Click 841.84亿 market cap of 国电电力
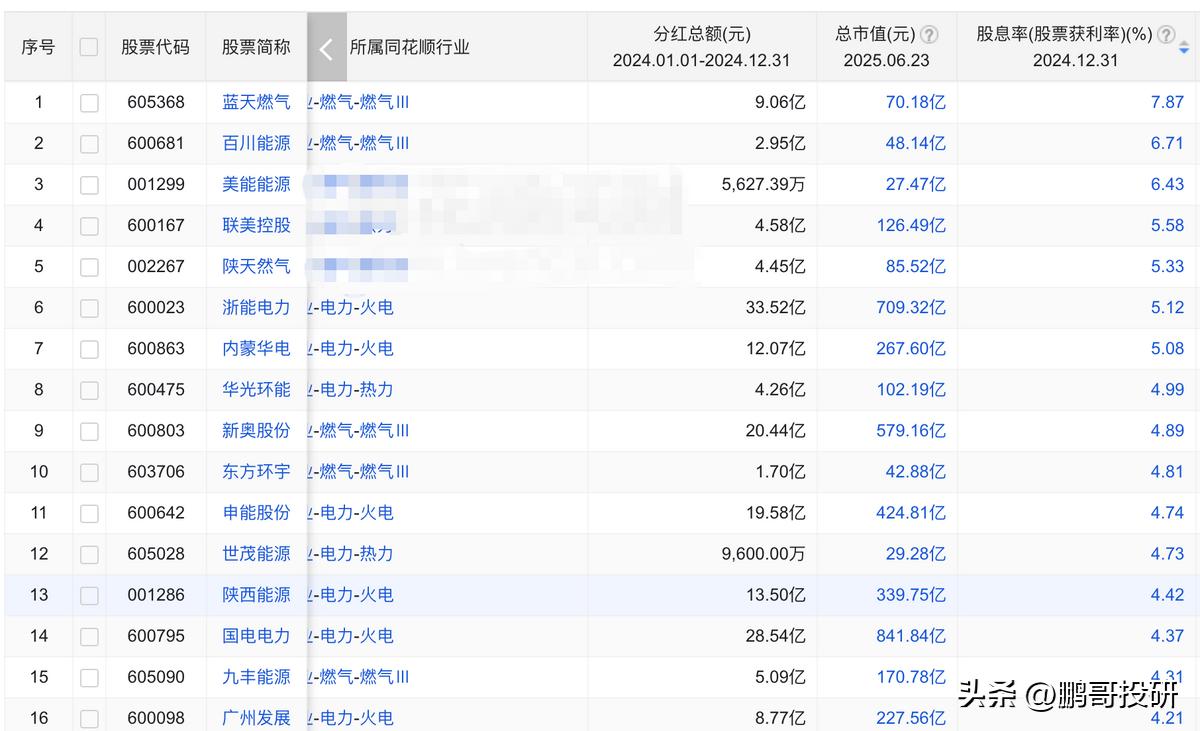Viewport: 1200px width, 731px height. click(x=911, y=635)
